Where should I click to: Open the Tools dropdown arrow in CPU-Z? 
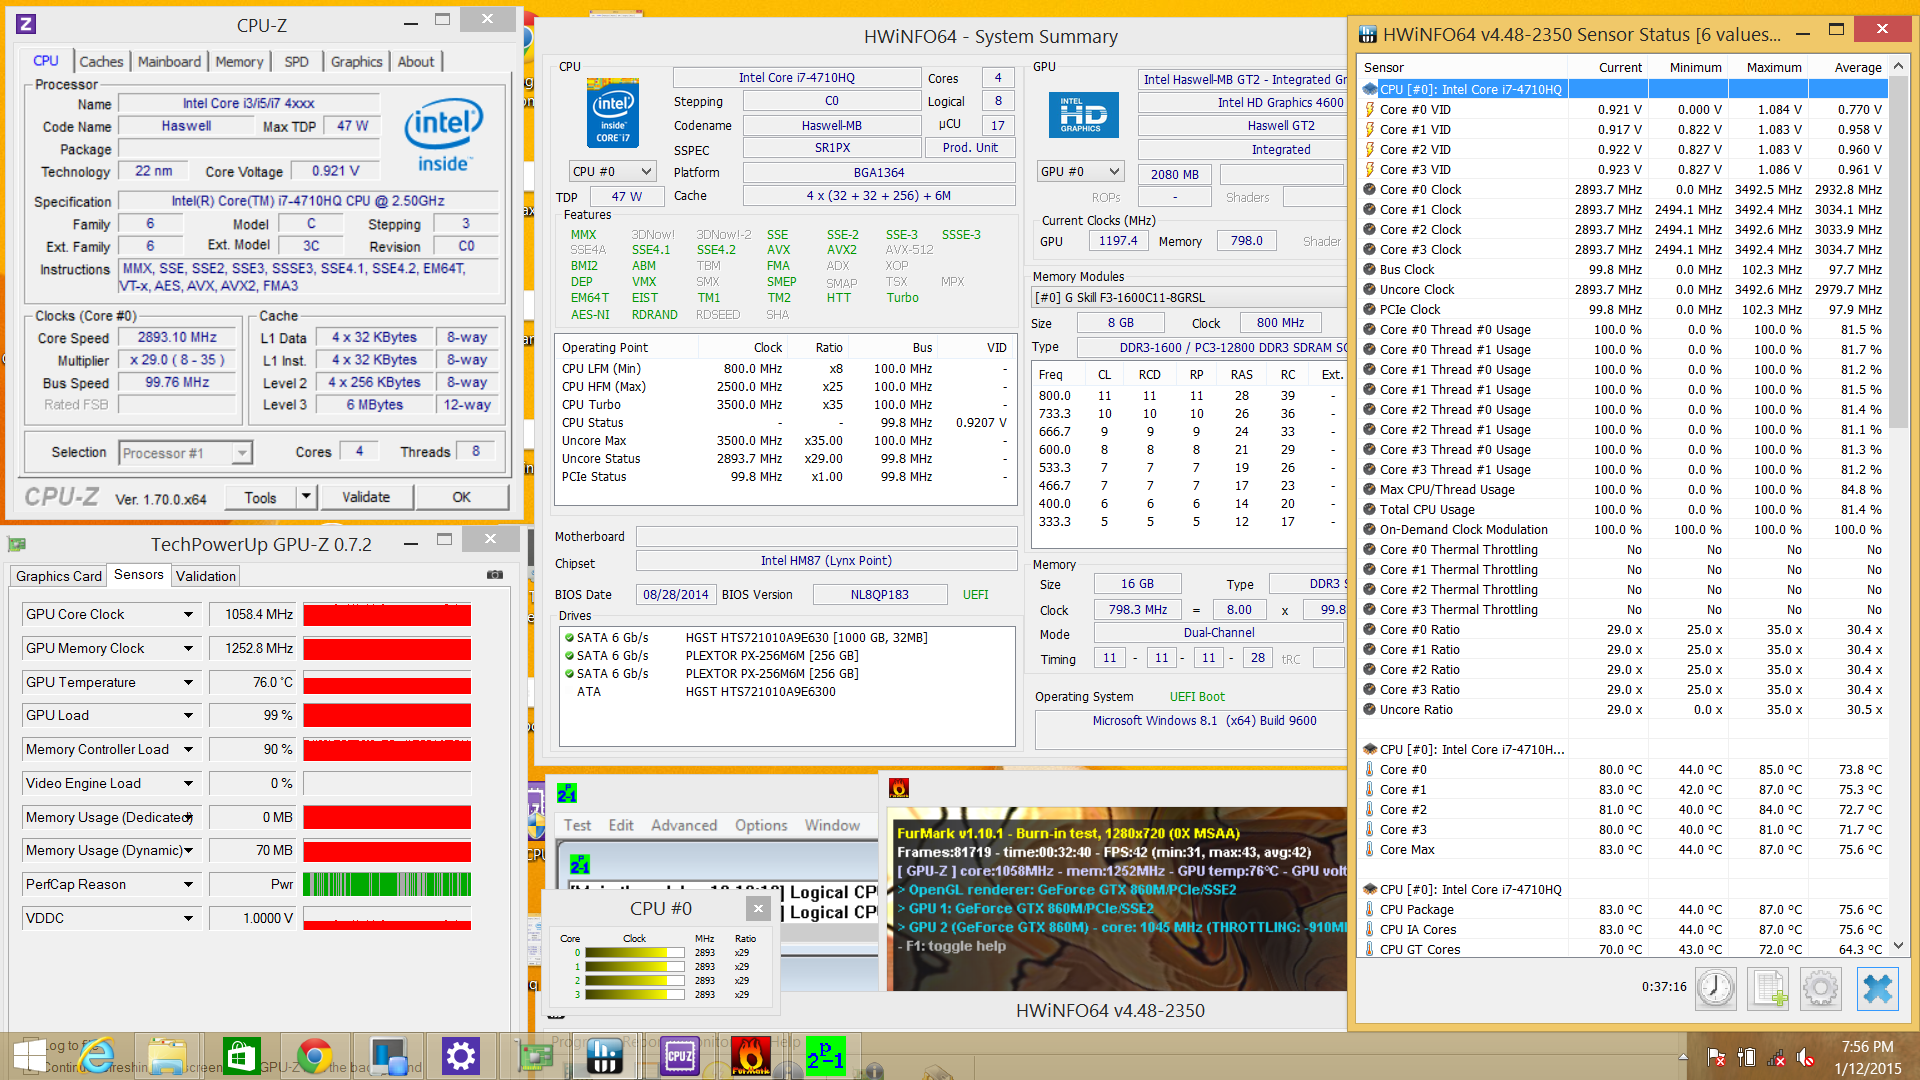[306, 497]
